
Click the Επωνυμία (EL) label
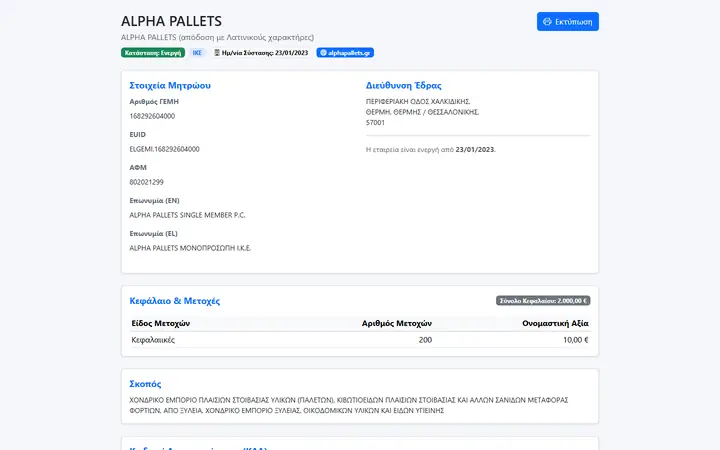coord(153,234)
